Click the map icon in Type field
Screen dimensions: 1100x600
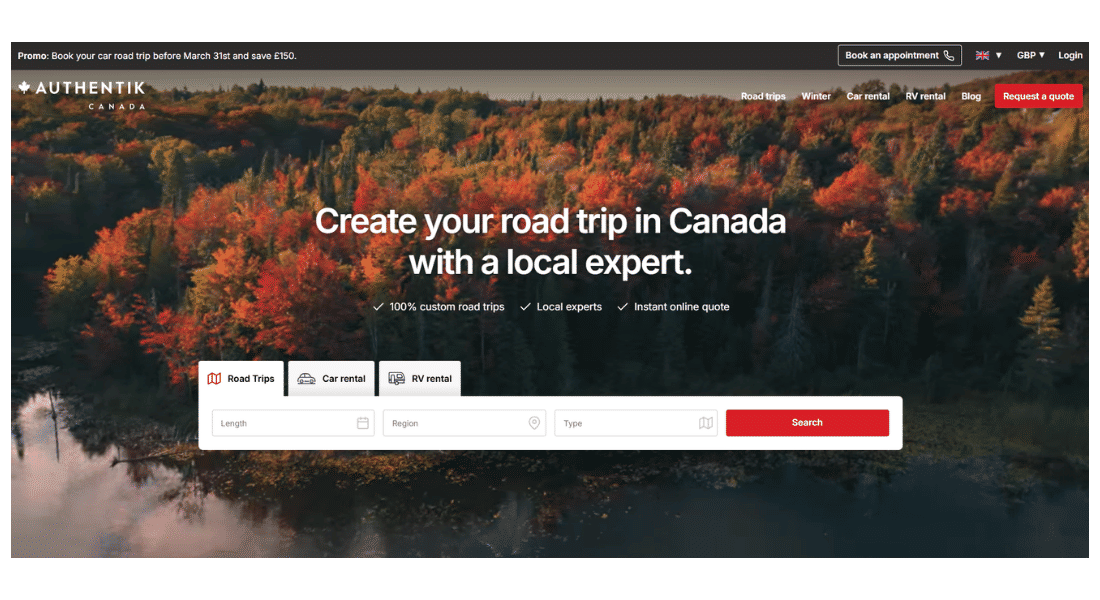coord(706,423)
